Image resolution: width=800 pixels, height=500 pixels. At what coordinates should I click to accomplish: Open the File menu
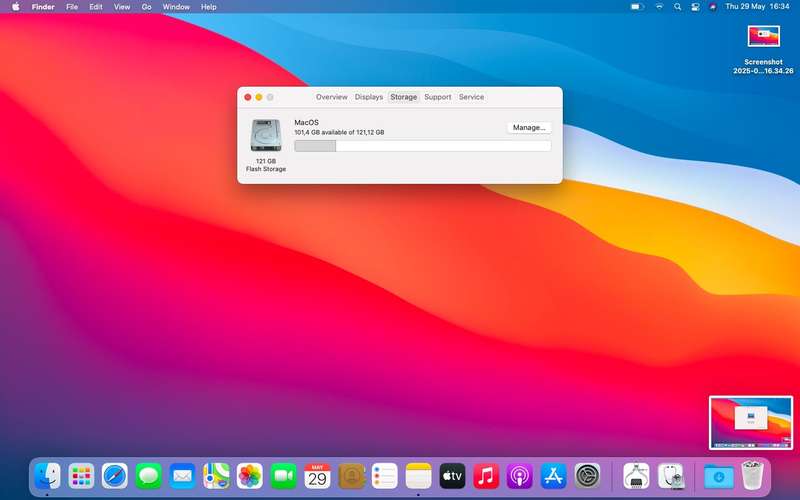pos(72,7)
